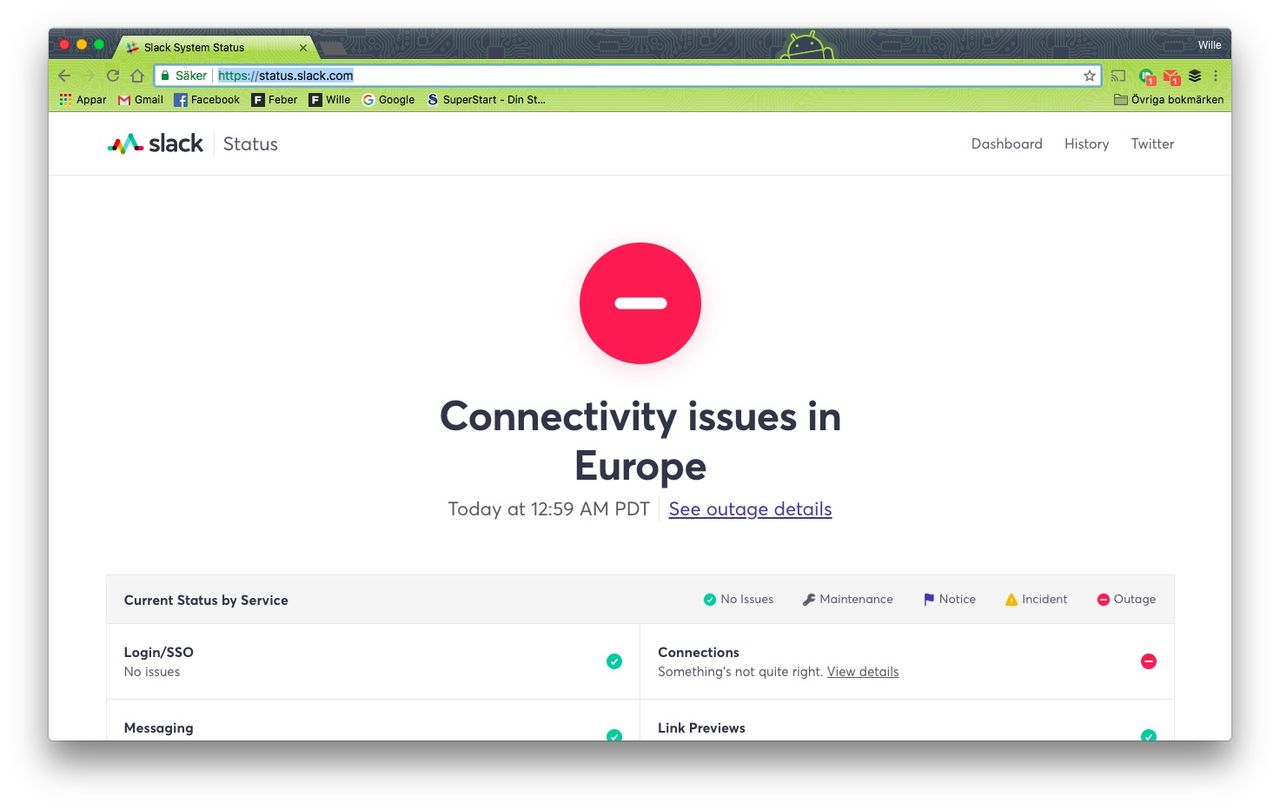This screenshot has width=1280, height=810.
Task: Open History page in header
Action: click(1086, 144)
